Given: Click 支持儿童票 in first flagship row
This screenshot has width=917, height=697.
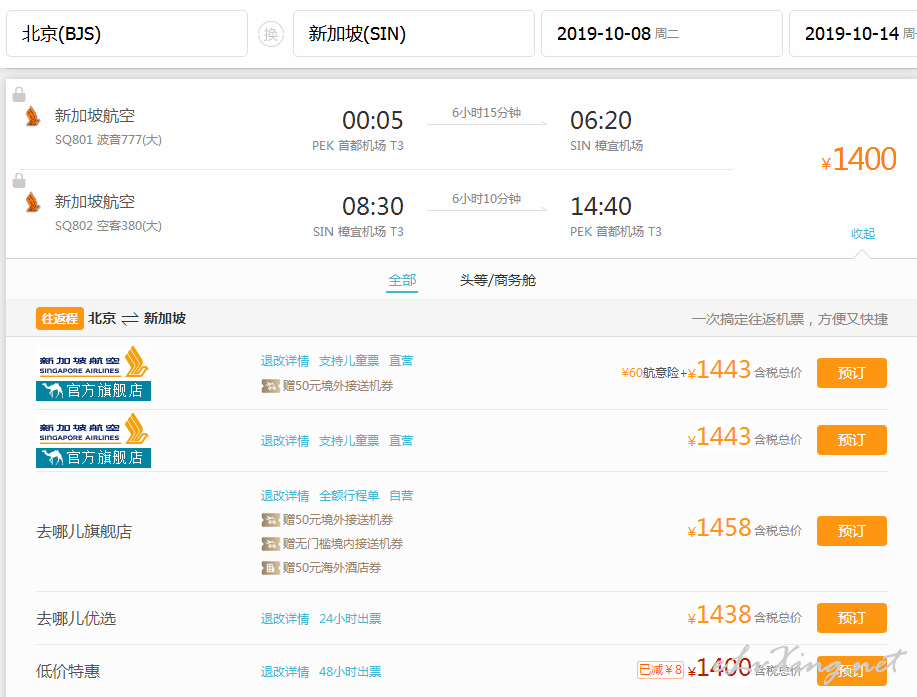Looking at the screenshot, I should tap(349, 361).
